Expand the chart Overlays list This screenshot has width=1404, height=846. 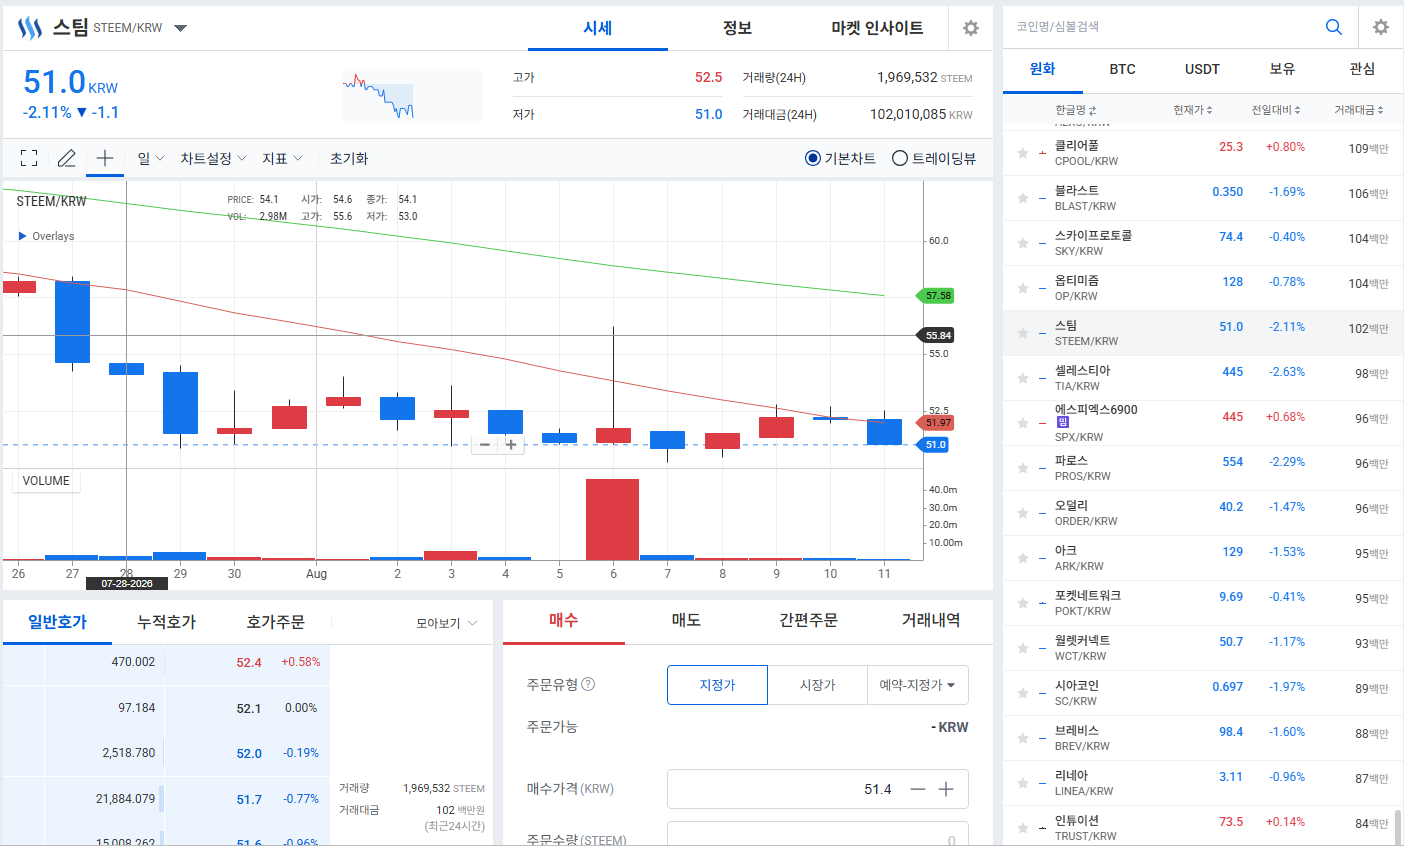[46, 236]
